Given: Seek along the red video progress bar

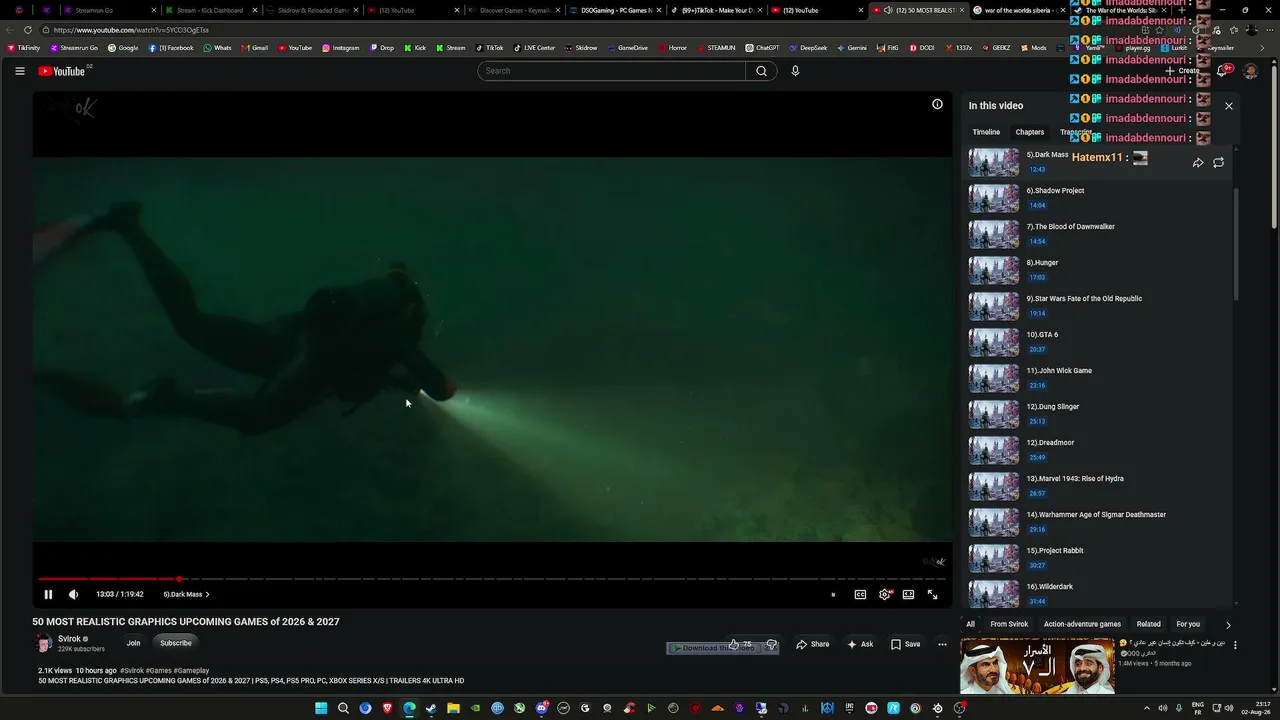Looking at the screenshot, I should (492, 579).
